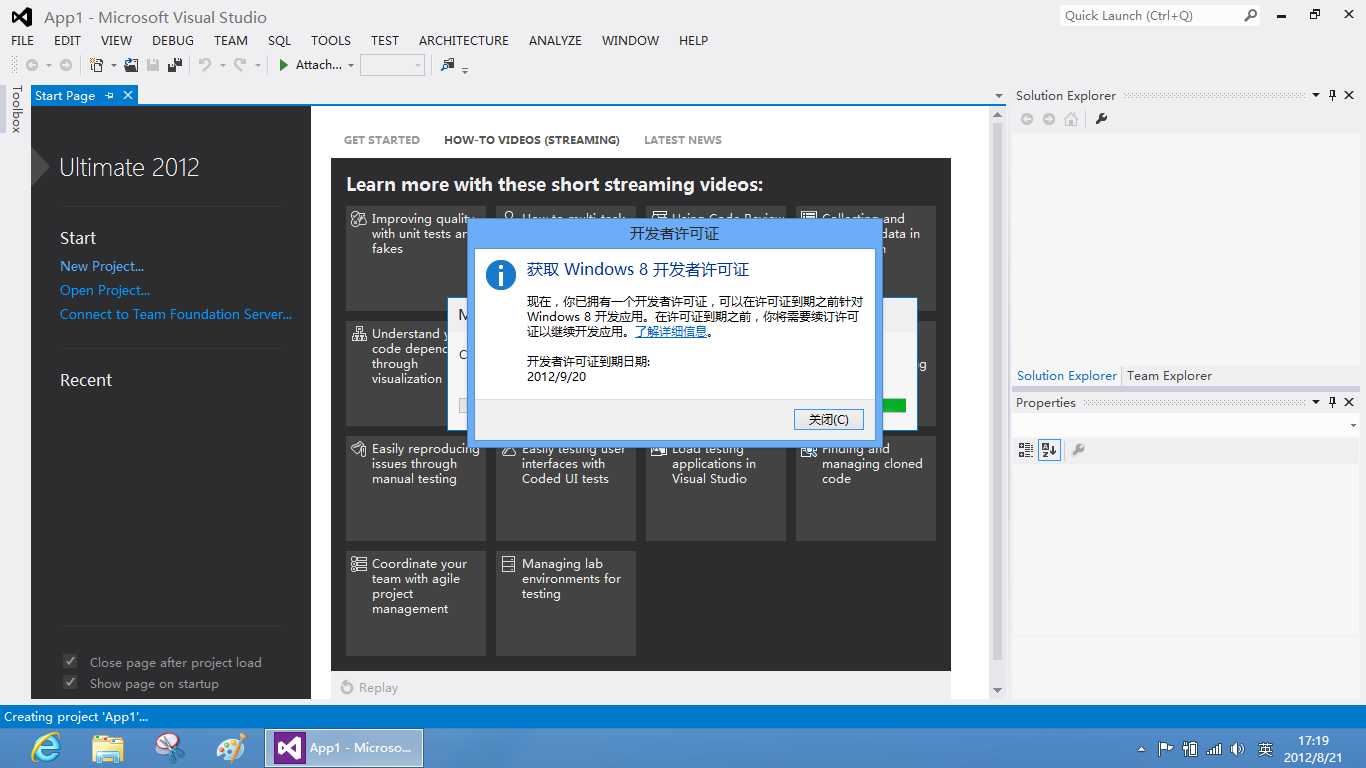This screenshot has width=1366, height=768.
Task: Pin the Solution Explorer panel
Action: (x=1332, y=95)
